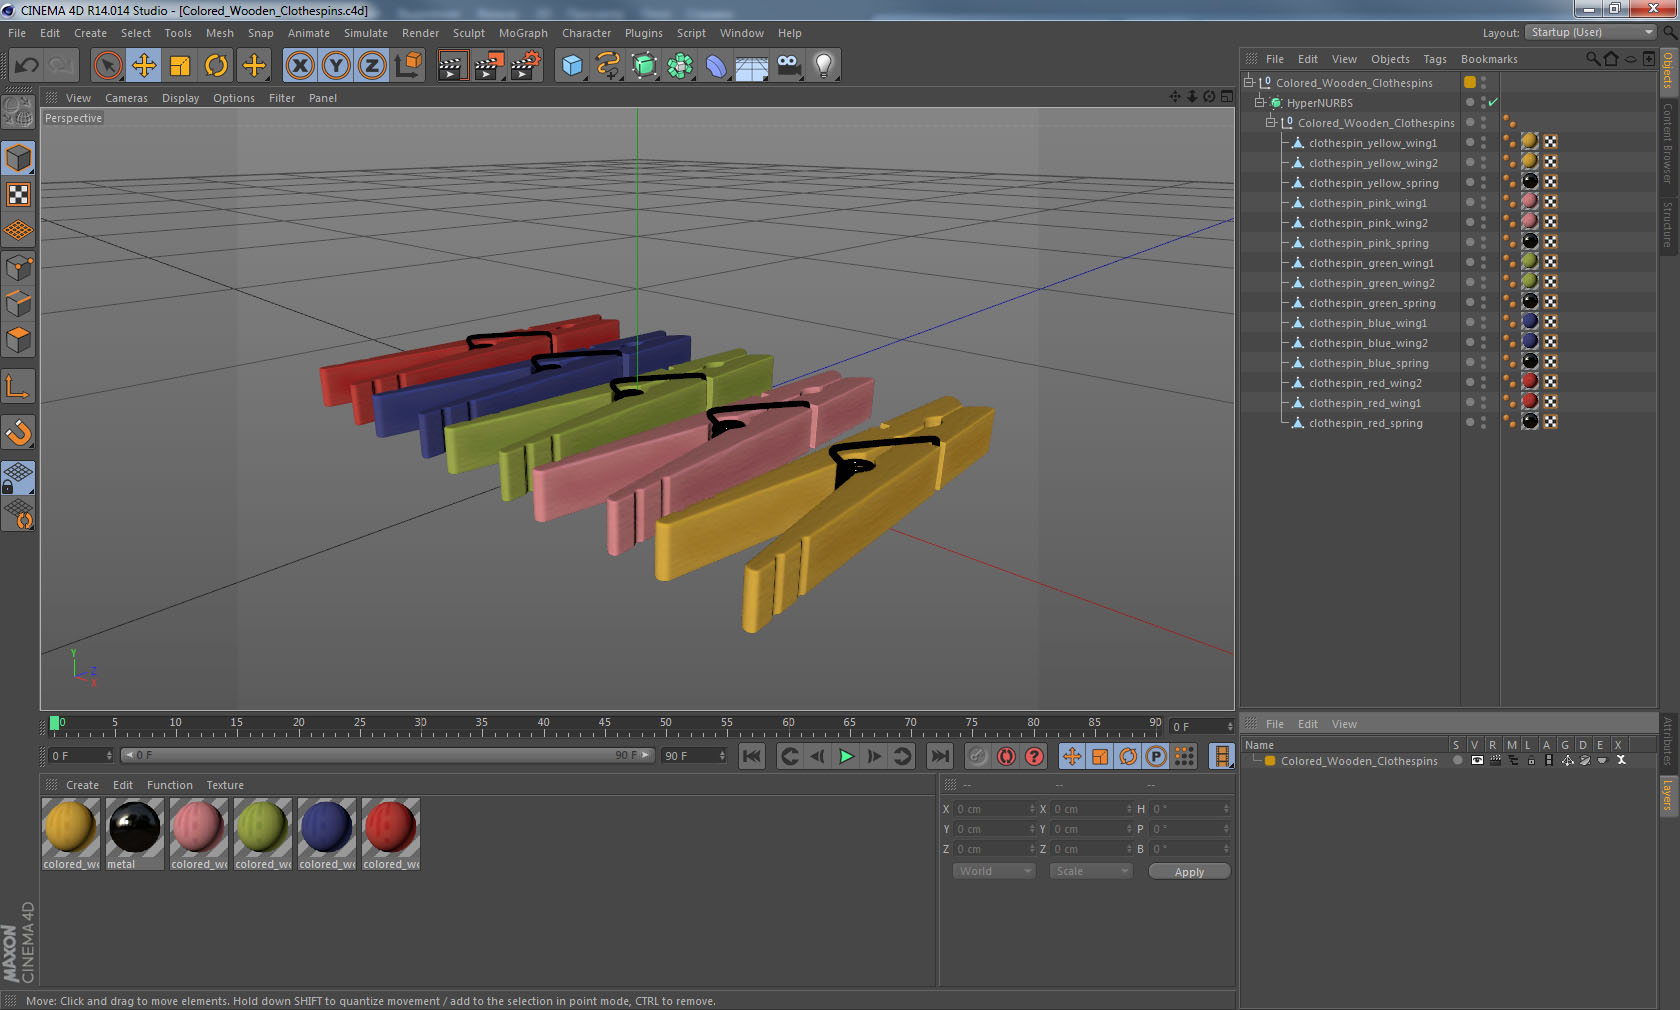
Task: Activate the Move tool
Action: [x=144, y=66]
